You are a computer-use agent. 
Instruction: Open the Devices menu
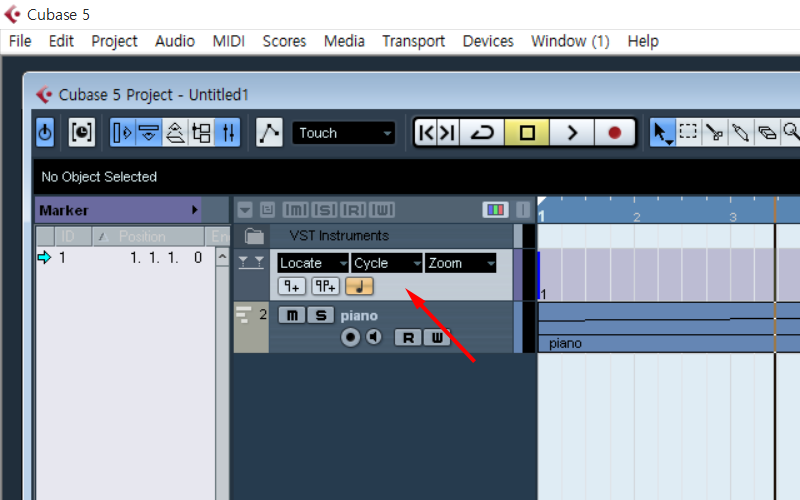(488, 41)
